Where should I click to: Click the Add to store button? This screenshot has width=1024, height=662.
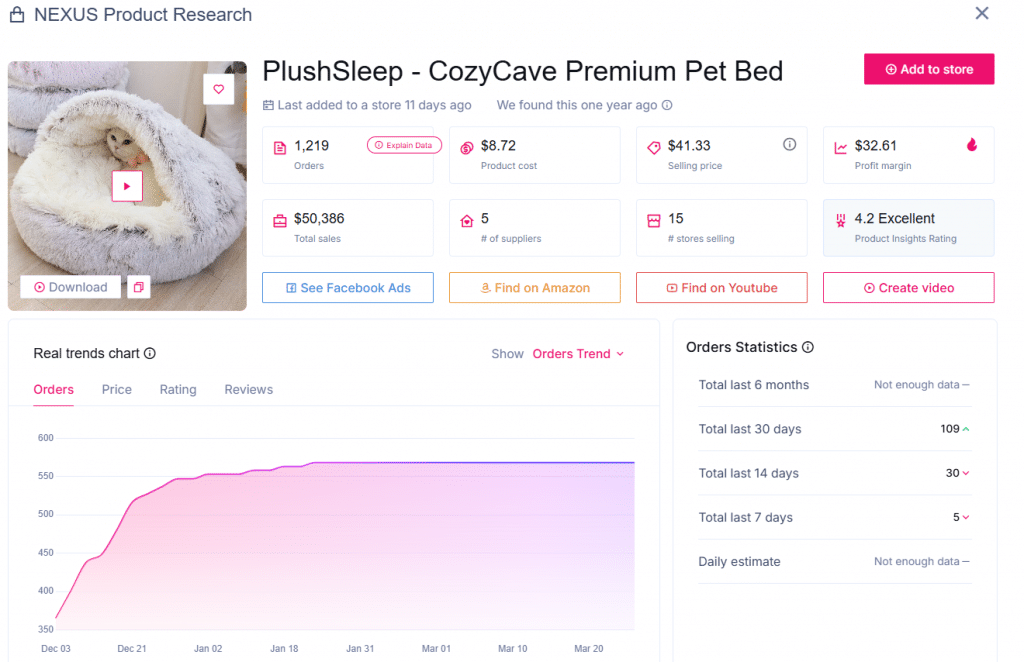point(928,69)
